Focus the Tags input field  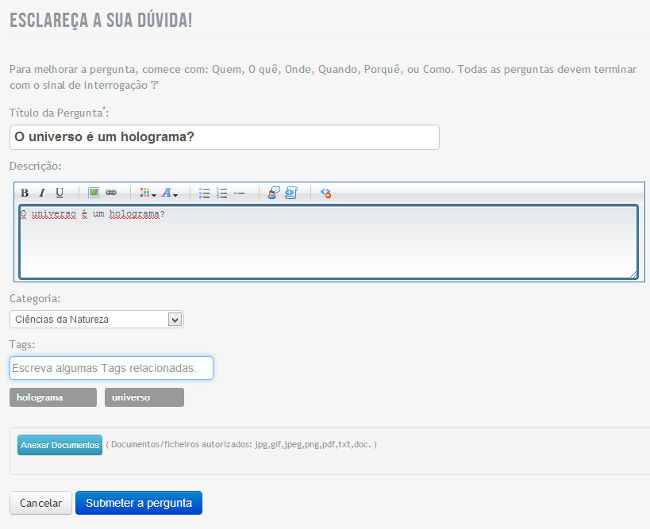tap(111, 369)
